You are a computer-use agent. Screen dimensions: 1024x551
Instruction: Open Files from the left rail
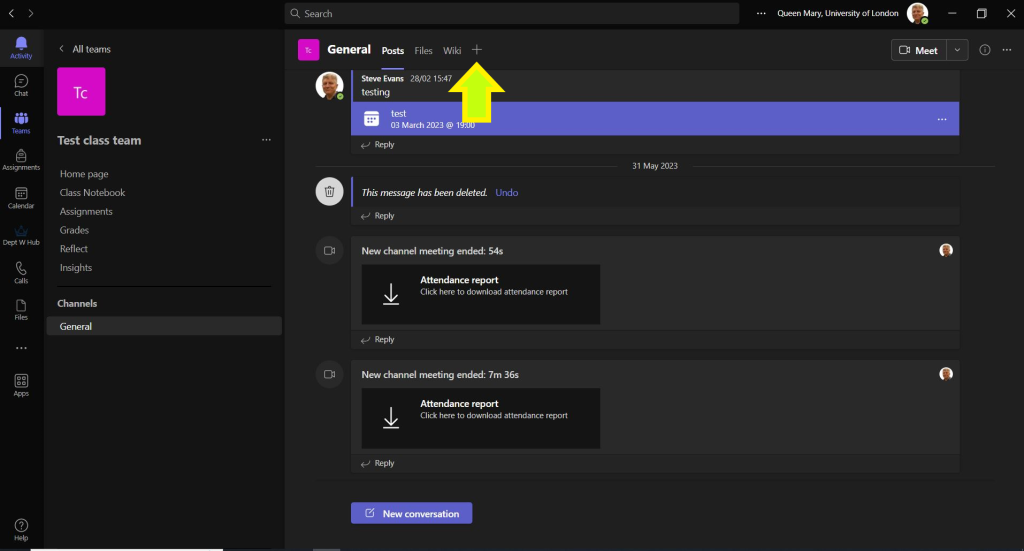pos(21,309)
